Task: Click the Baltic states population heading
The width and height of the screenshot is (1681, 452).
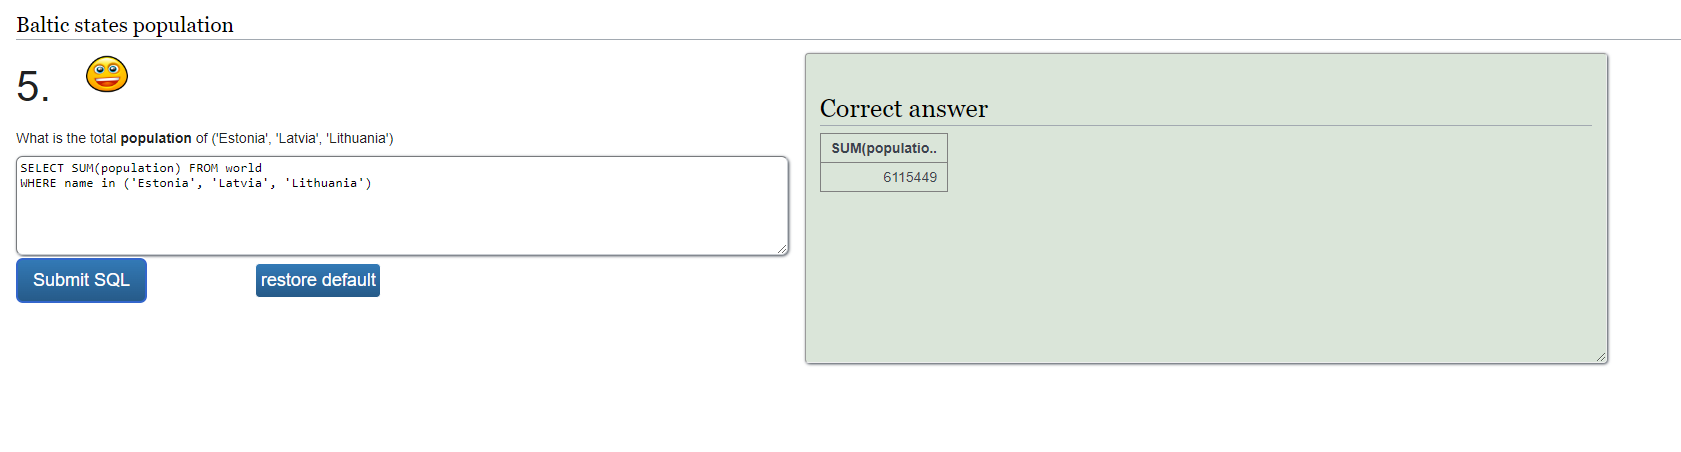Action: click(x=125, y=25)
